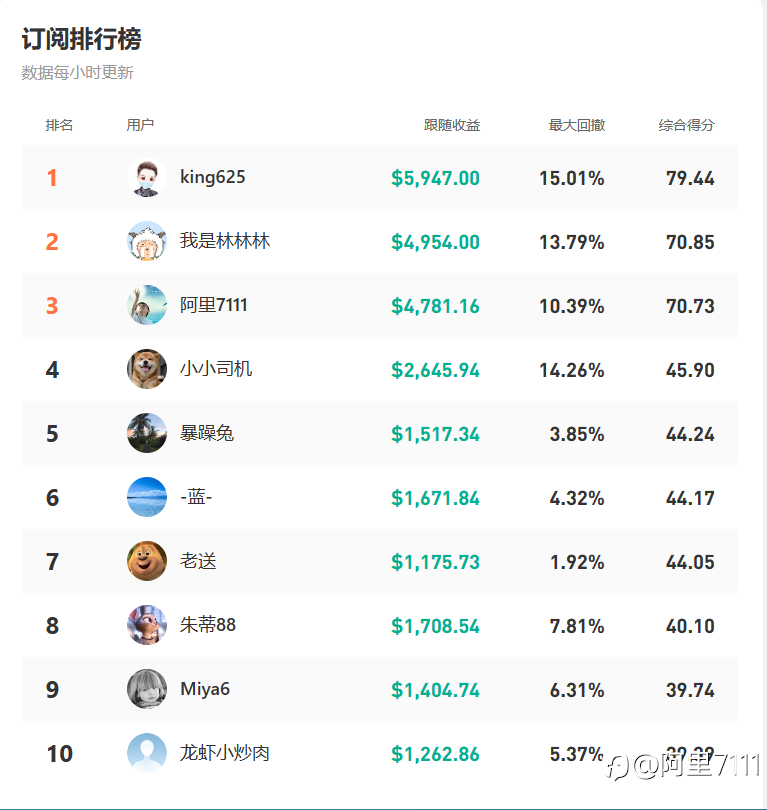Click 老送's $1,175.73 profit value

pyautogui.click(x=435, y=562)
